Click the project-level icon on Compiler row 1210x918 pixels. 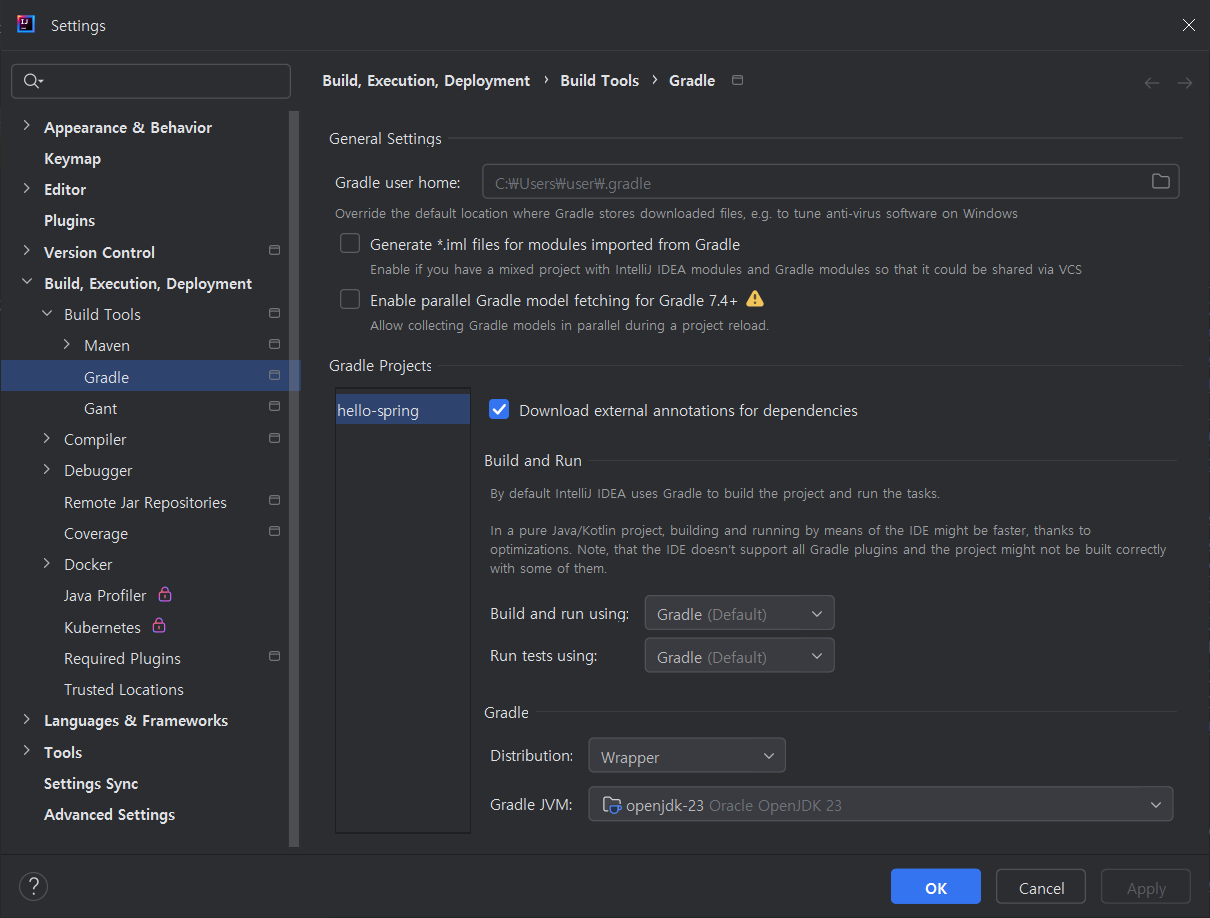pos(274,438)
